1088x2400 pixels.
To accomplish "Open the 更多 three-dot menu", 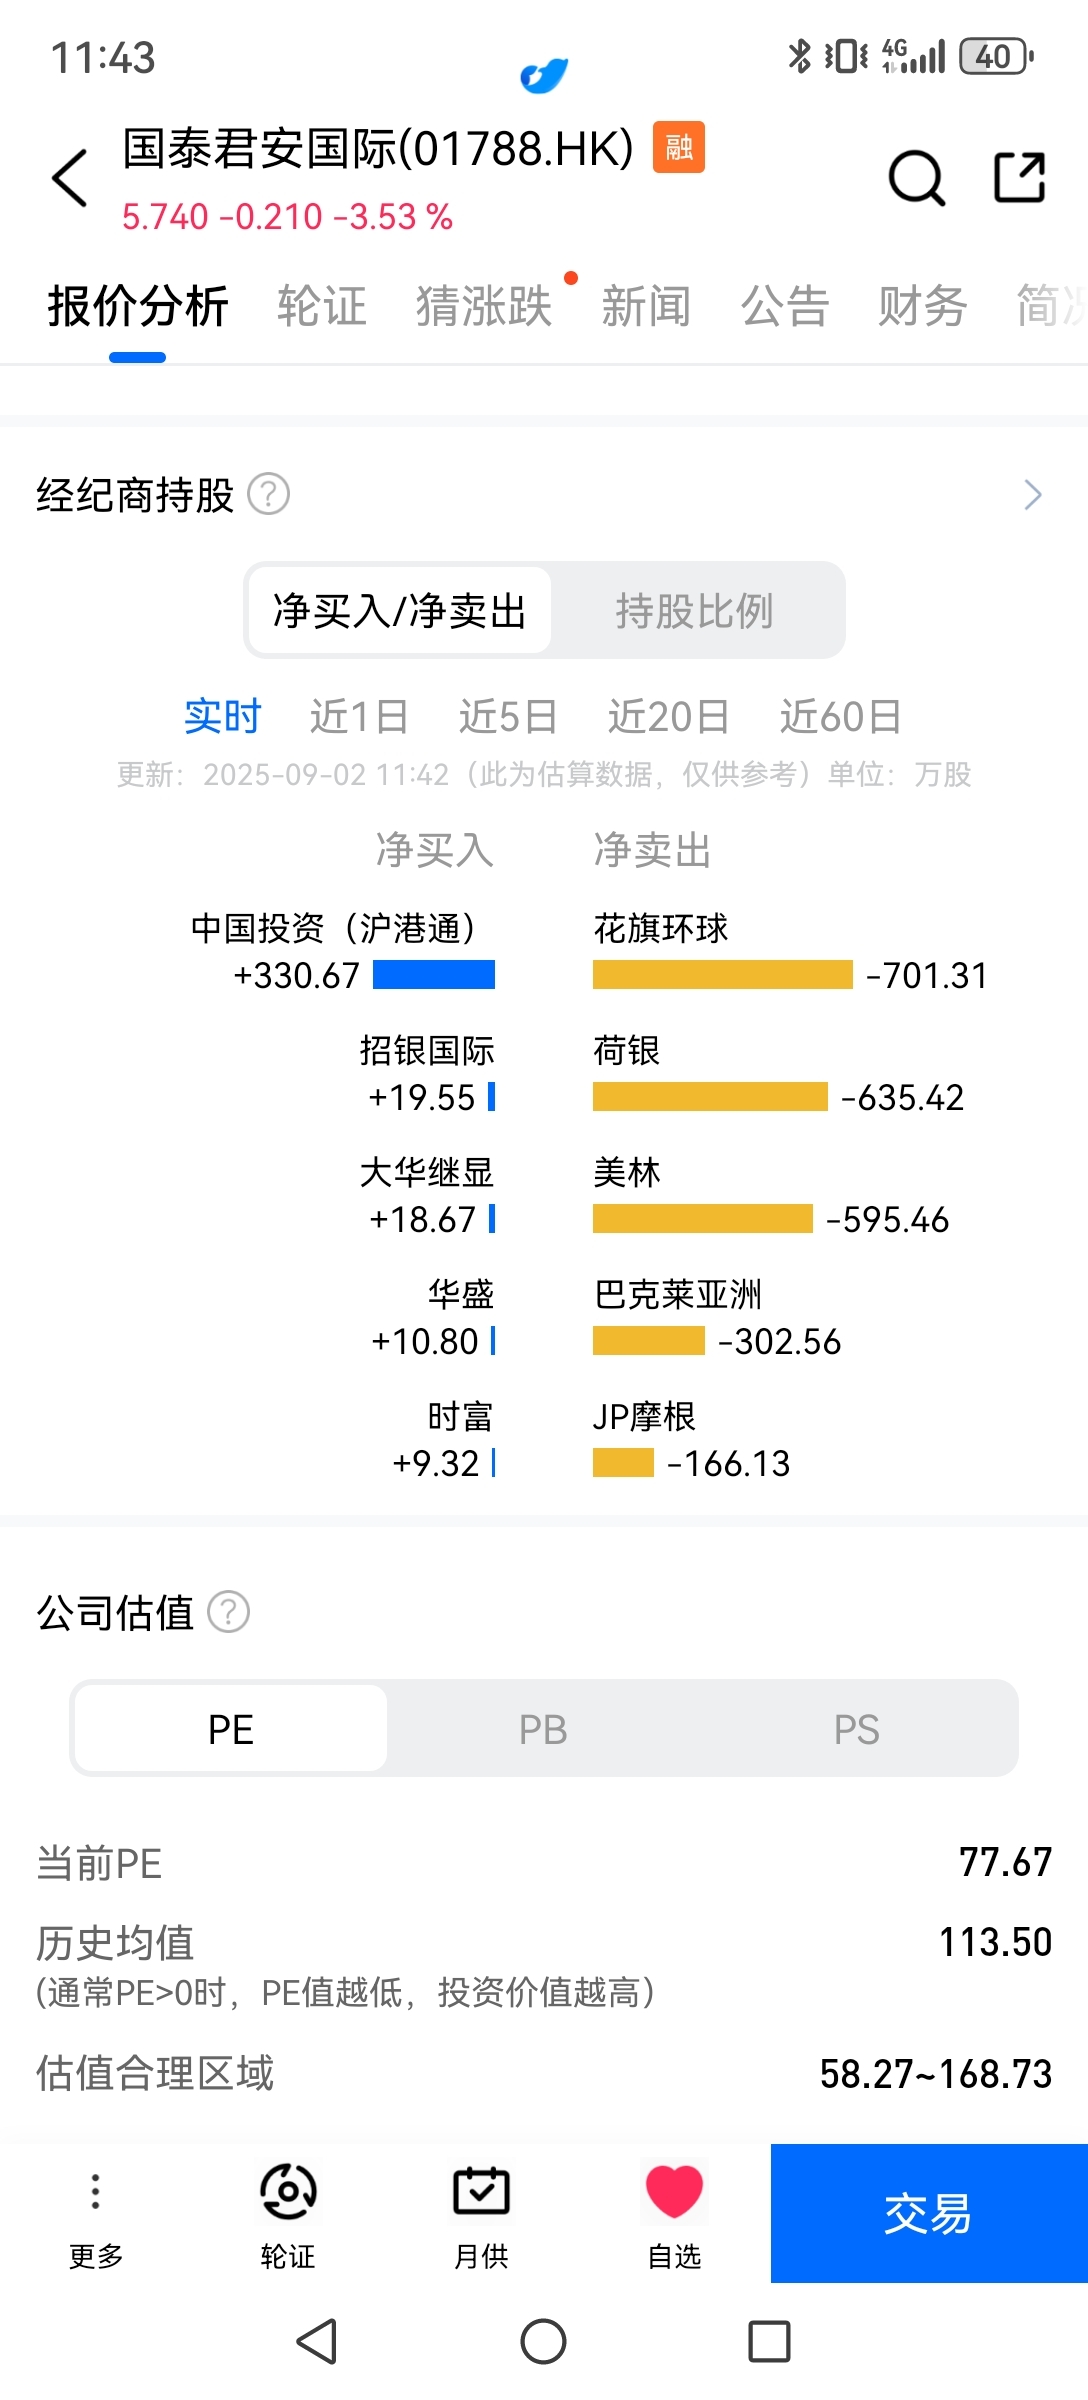I will [96, 2190].
